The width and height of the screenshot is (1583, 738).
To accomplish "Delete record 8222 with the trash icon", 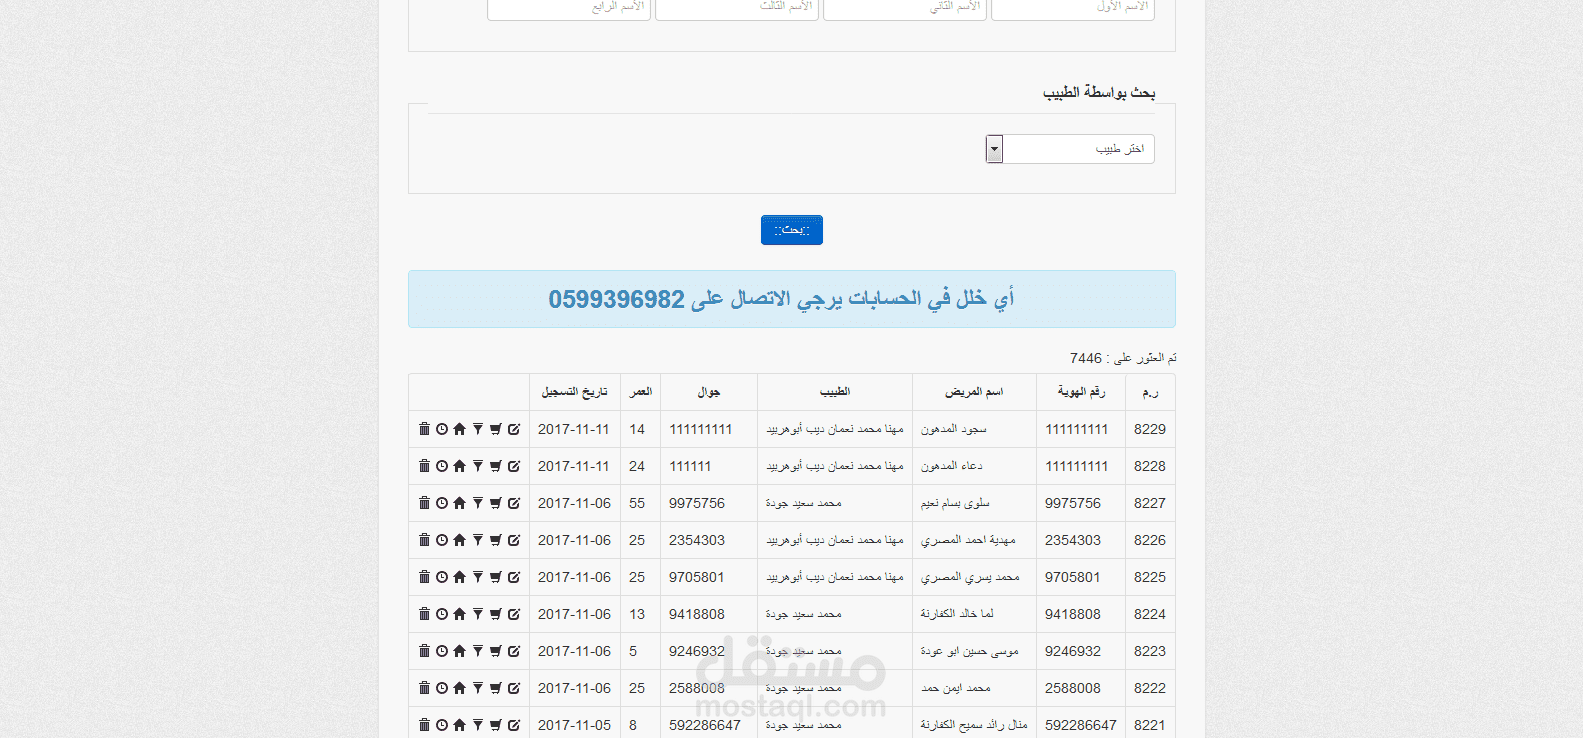I will point(424,688).
